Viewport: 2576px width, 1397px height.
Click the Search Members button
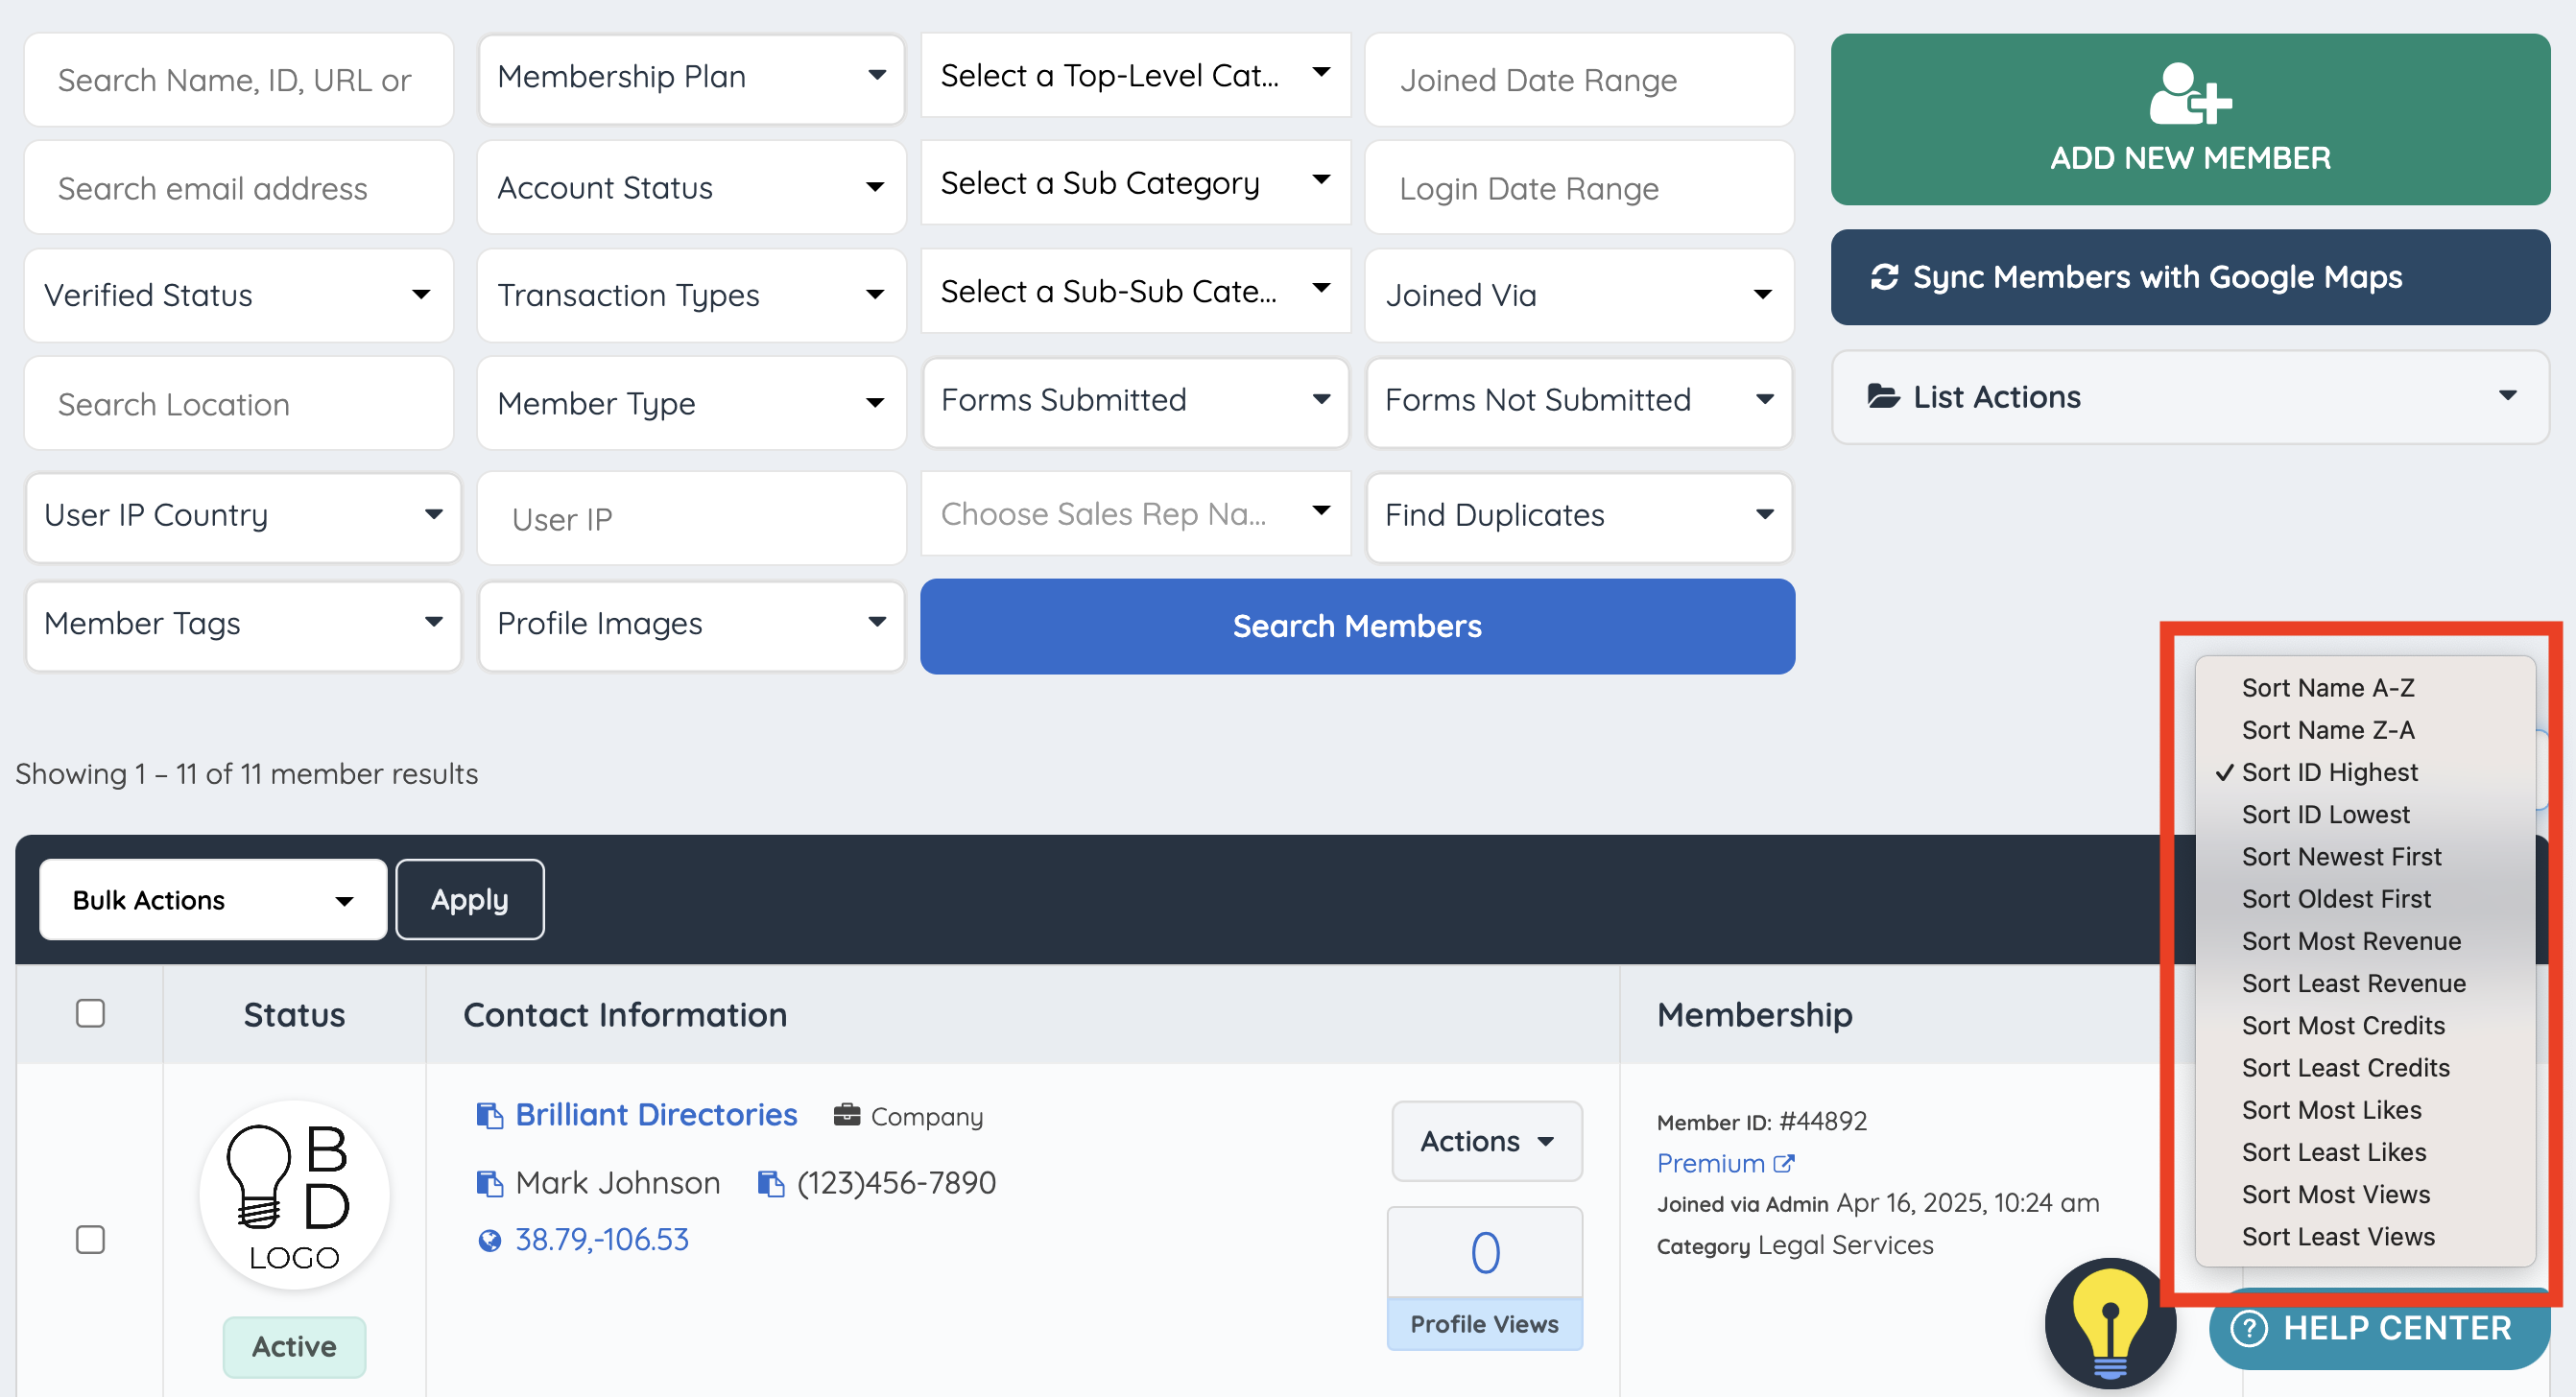click(1356, 627)
